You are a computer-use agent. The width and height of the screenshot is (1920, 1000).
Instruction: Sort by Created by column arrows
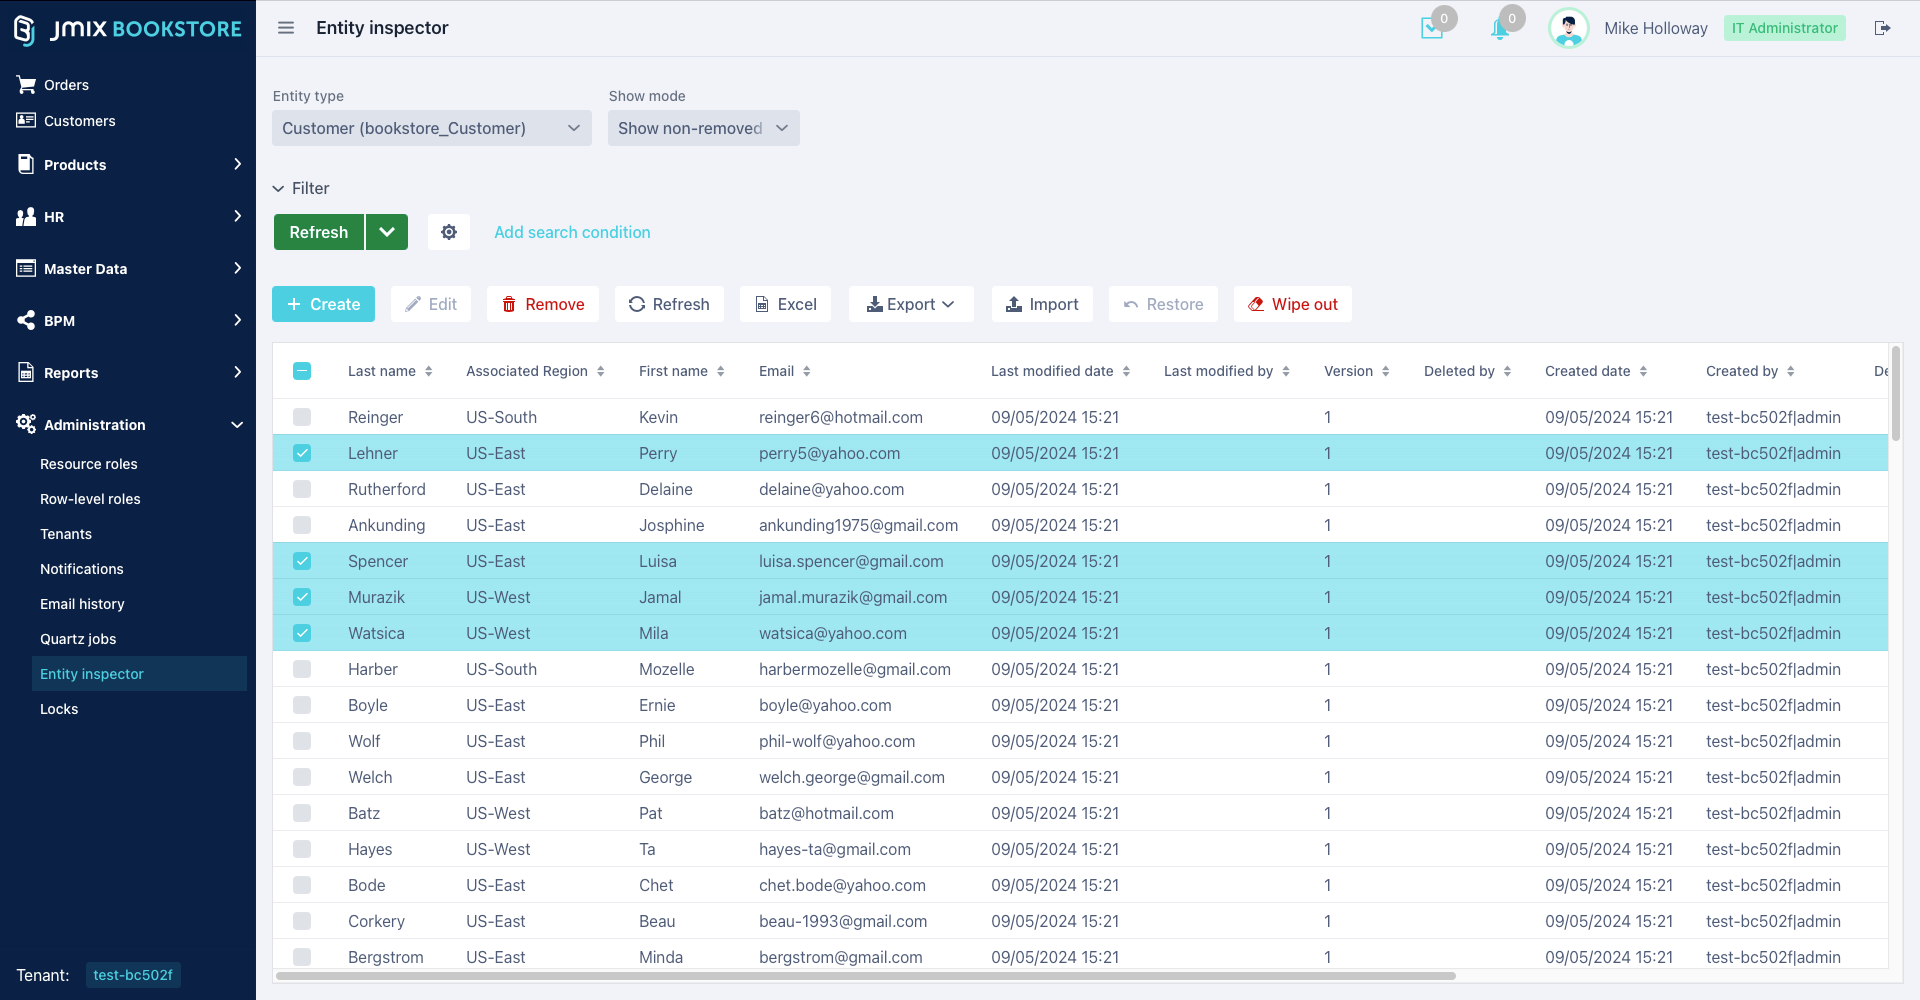pos(1791,371)
